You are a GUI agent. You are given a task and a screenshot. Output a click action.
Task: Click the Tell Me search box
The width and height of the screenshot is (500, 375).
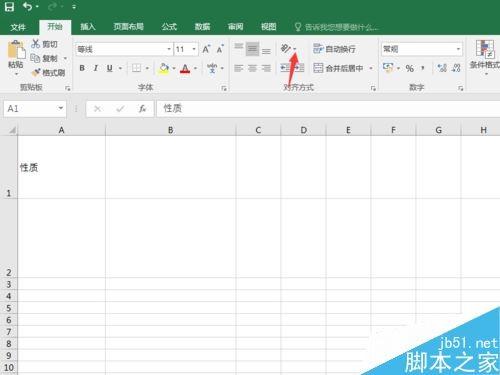tap(337, 27)
